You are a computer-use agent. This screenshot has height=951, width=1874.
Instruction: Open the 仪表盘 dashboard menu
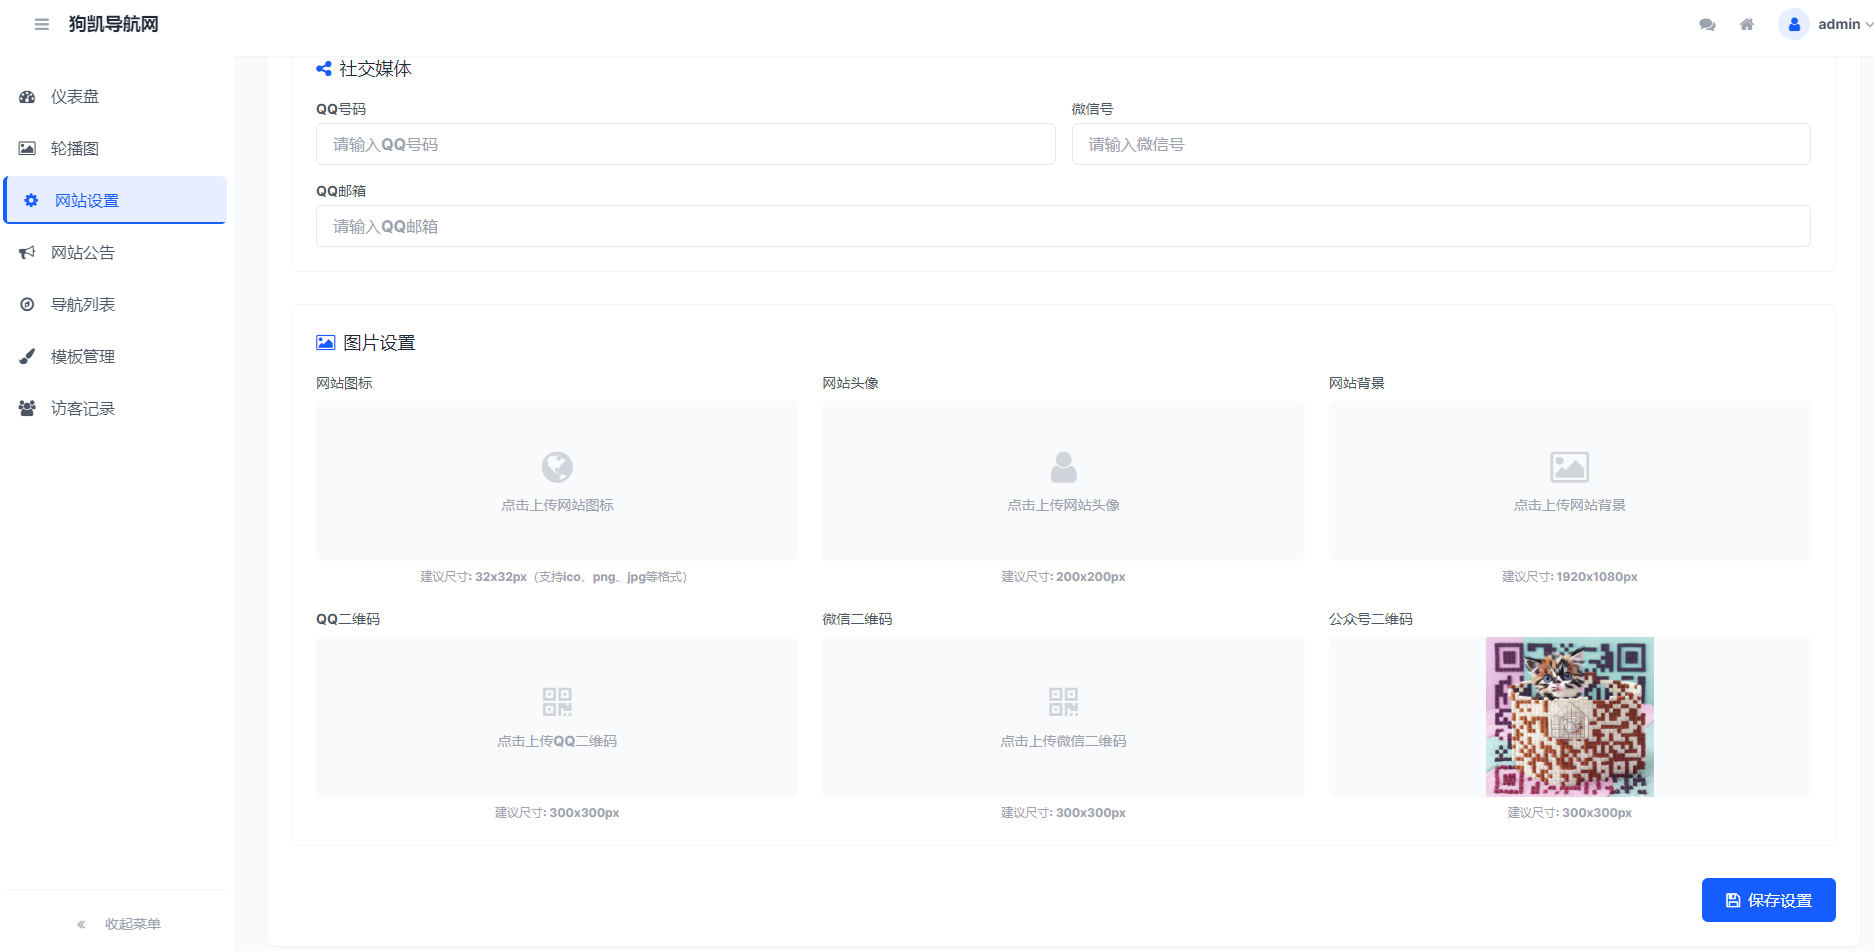75,97
